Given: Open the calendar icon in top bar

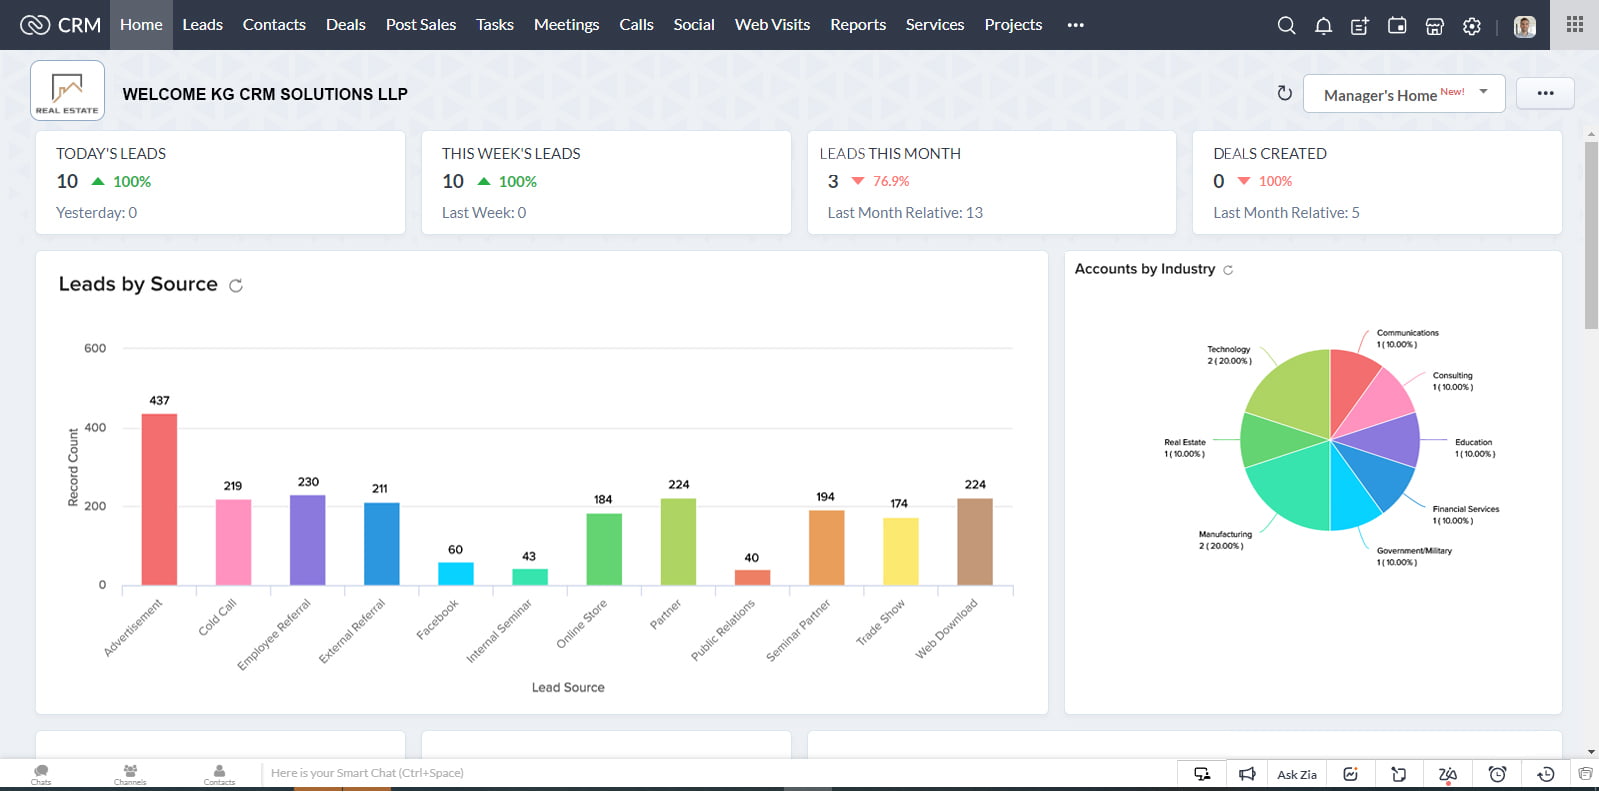Looking at the screenshot, I should pos(1397,25).
